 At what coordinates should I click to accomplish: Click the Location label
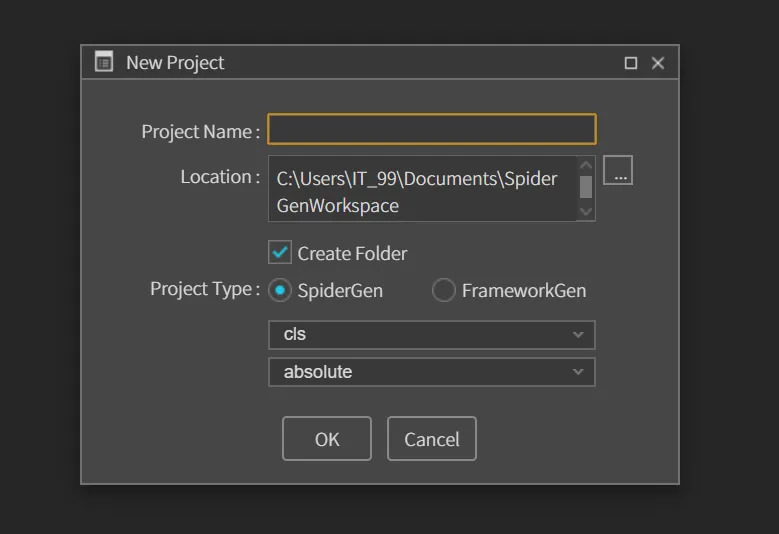220,177
